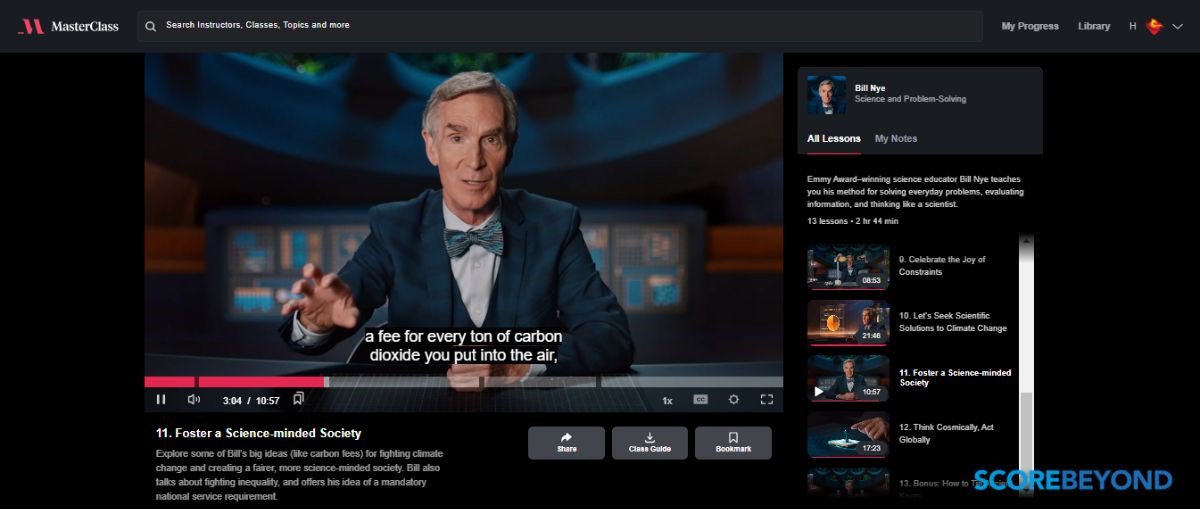Open My Progress in the top navigation
The height and width of the screenshot is (509, 1200).
[1029, 26]
